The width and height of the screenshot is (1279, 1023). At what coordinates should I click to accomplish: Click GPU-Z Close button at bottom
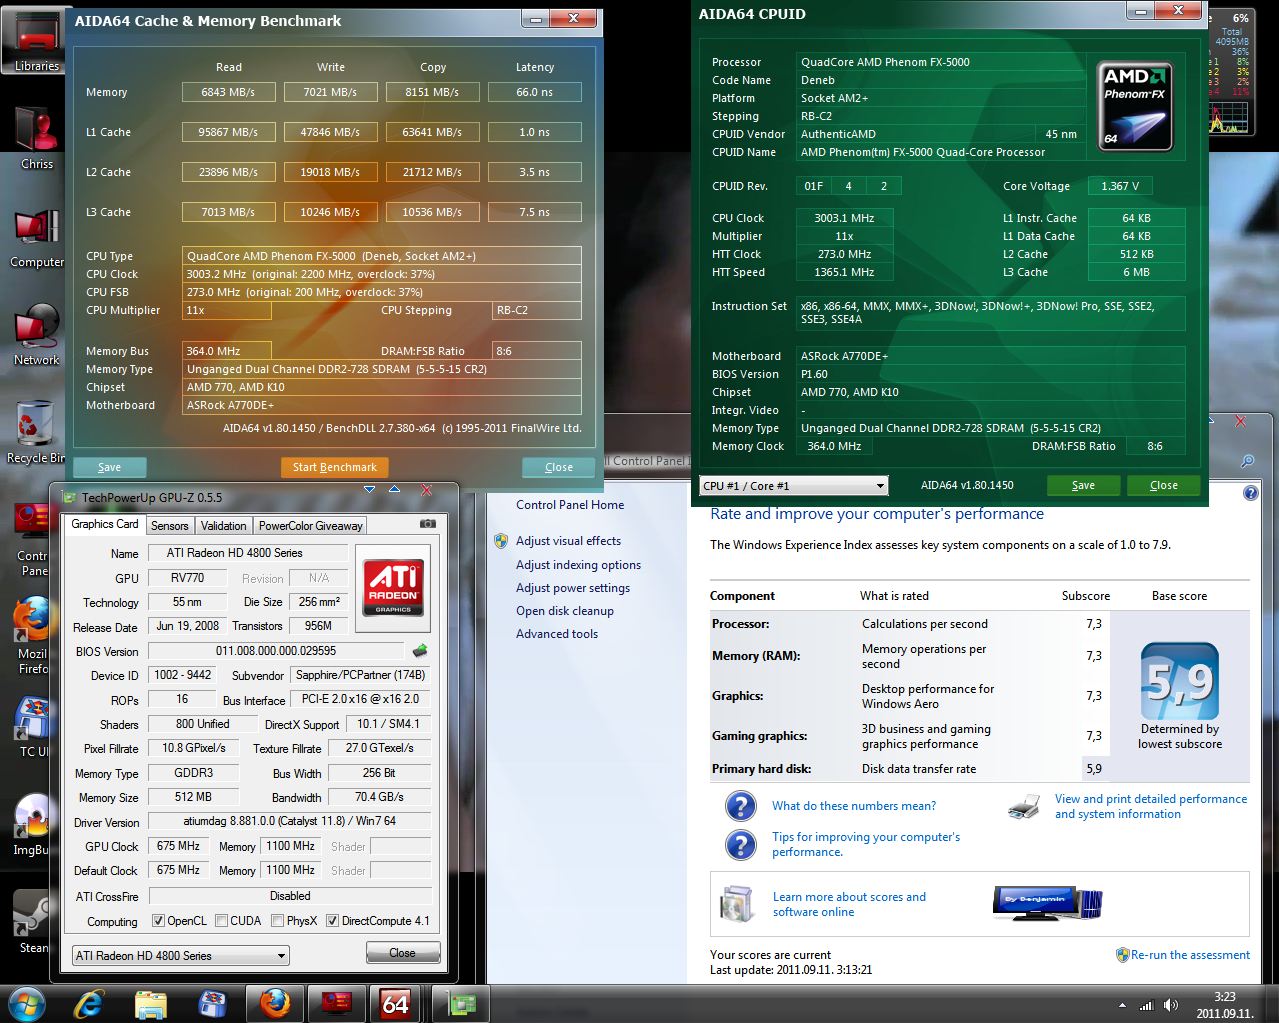tap(402, 953)
